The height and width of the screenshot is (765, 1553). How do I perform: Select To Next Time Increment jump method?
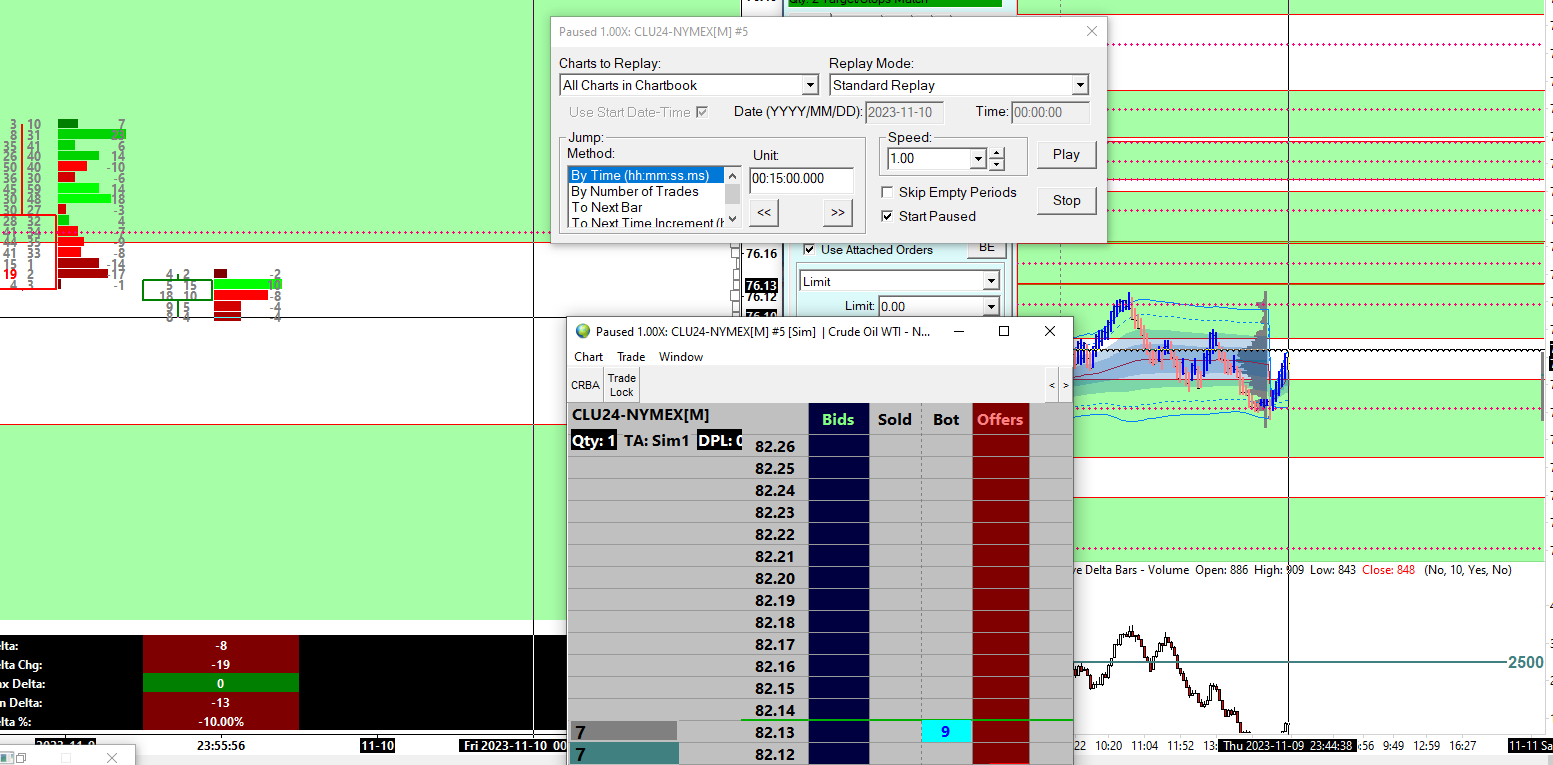pos(646,222)
